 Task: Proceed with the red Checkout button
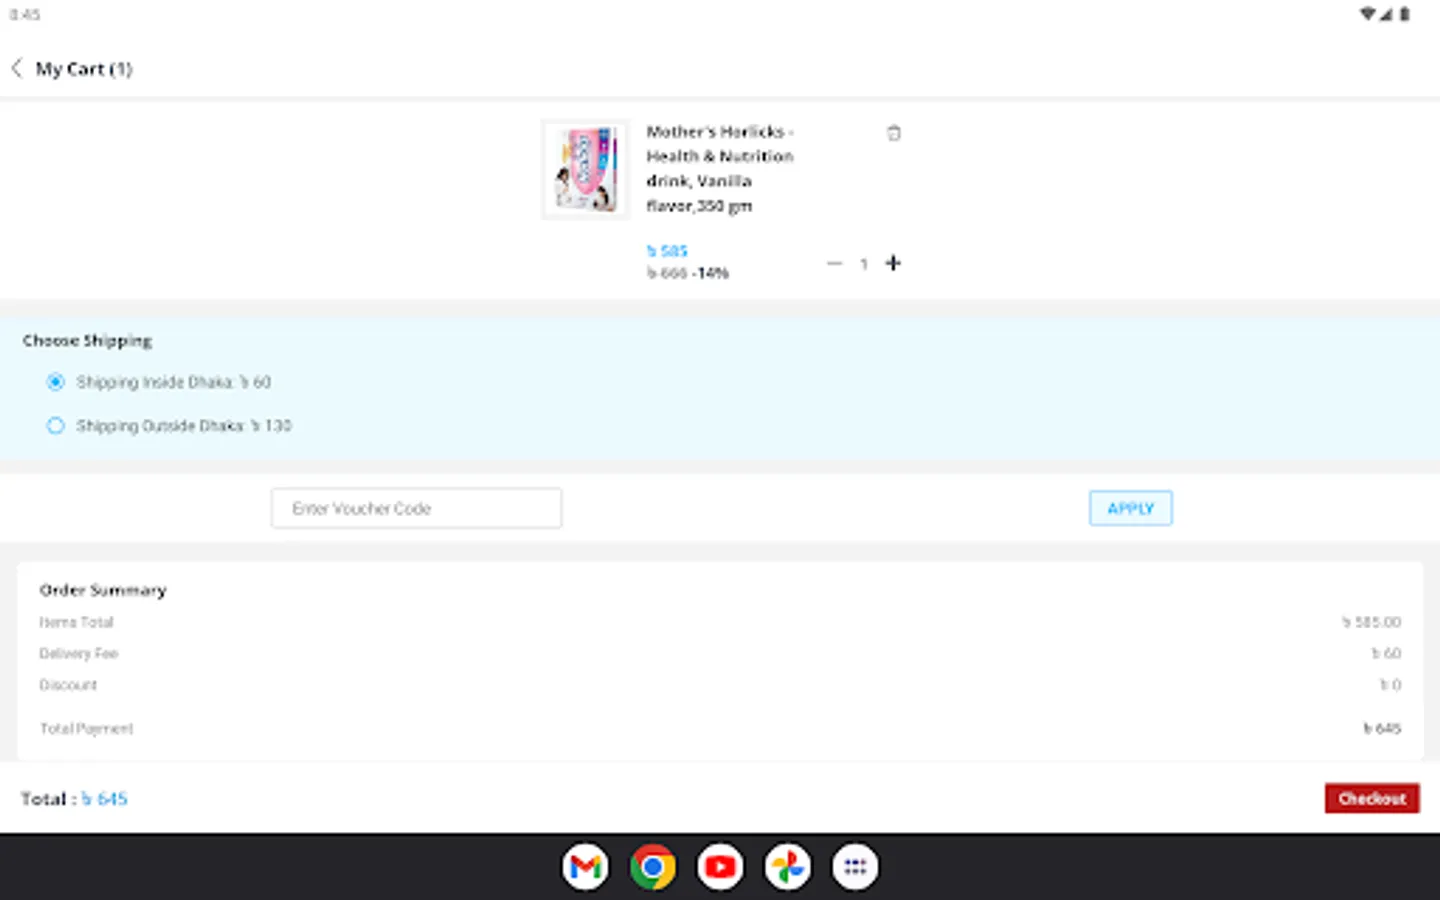point(1372,798)
